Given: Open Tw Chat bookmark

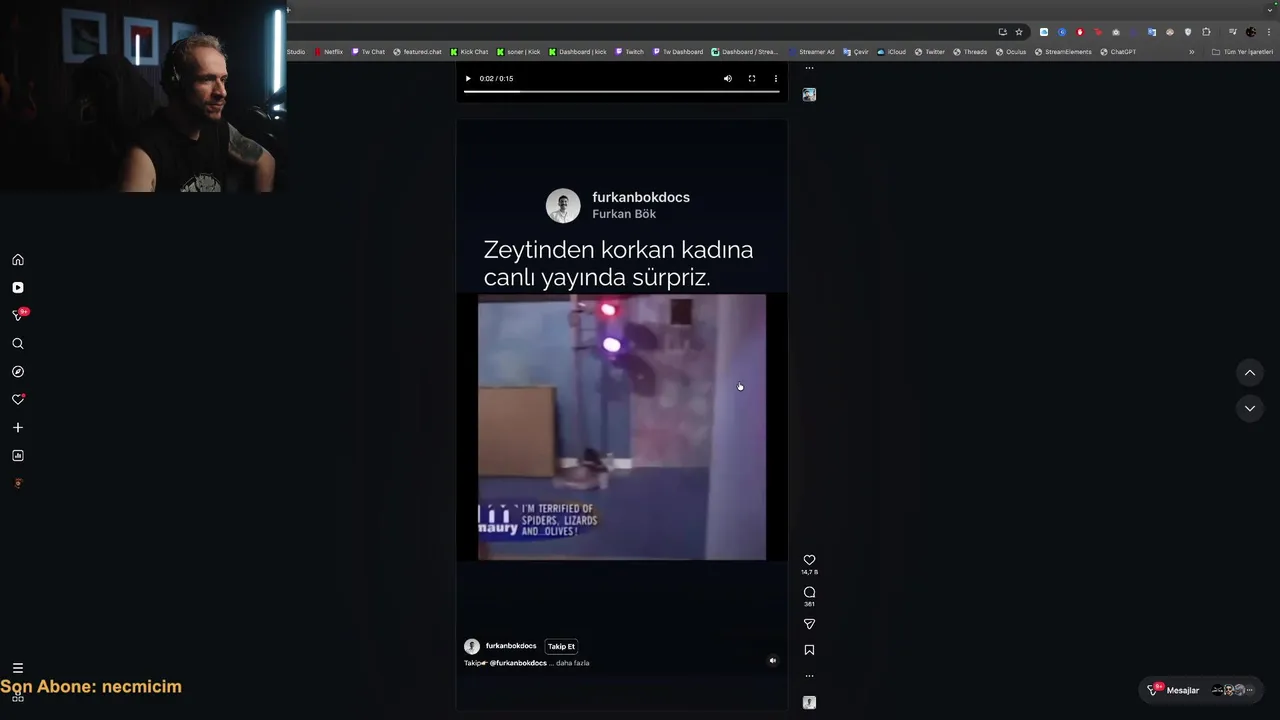Looking at the screenshot, I should [x=368, y=52].
